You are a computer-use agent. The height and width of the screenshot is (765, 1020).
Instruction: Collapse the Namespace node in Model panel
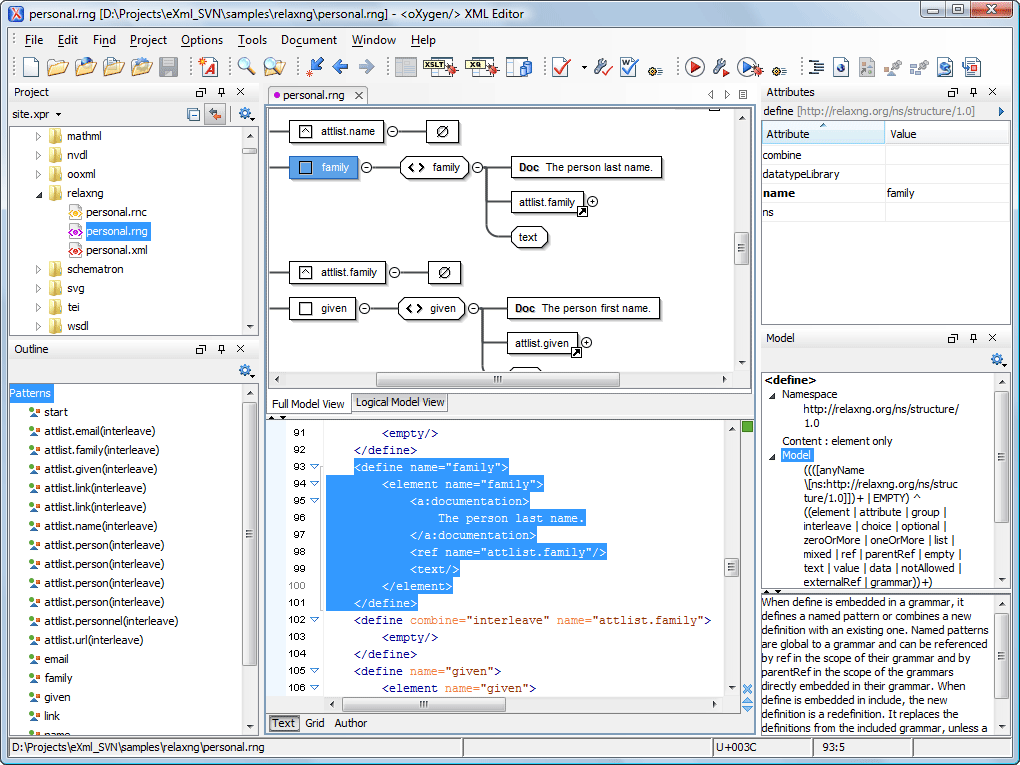pyautogui.click(x=772, y=395)
